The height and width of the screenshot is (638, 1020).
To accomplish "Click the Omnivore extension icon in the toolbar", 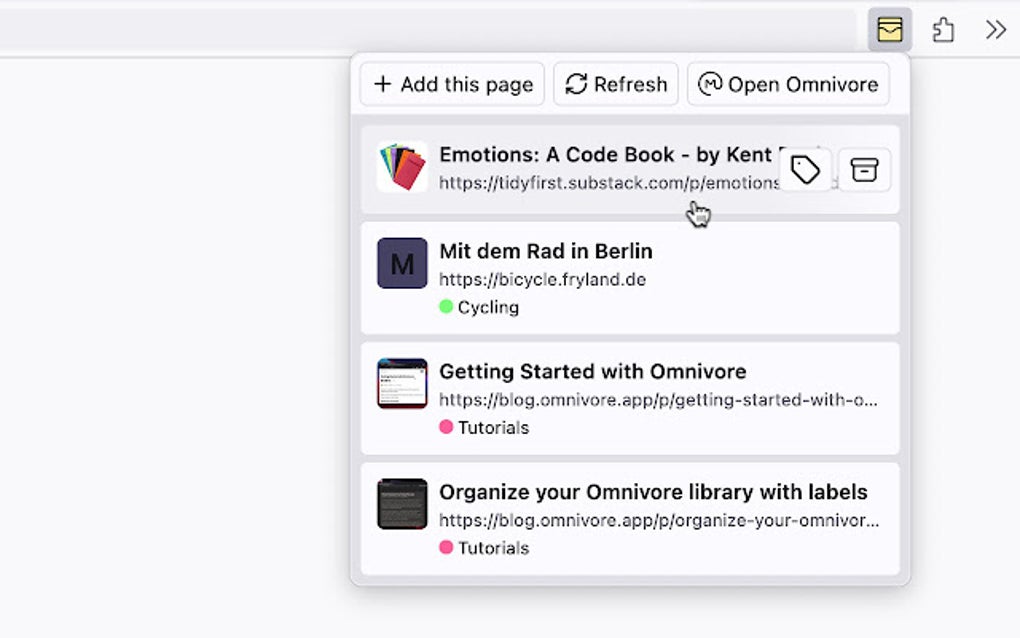I will click(889, 29).
